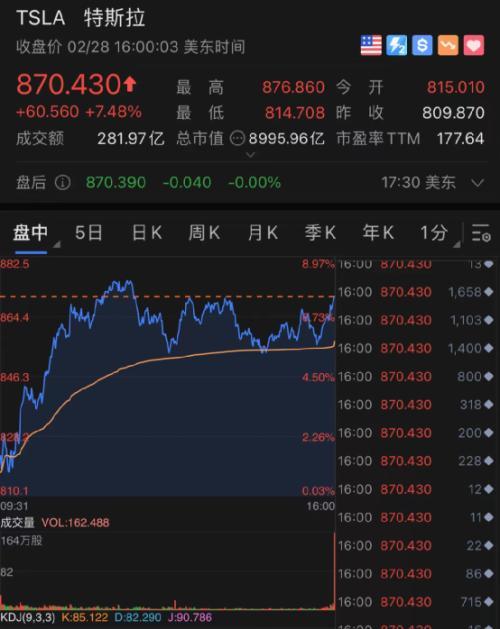Expand more quote details chevron
The height and width of the screenshot is (629, 500).
tap(250, 155)
